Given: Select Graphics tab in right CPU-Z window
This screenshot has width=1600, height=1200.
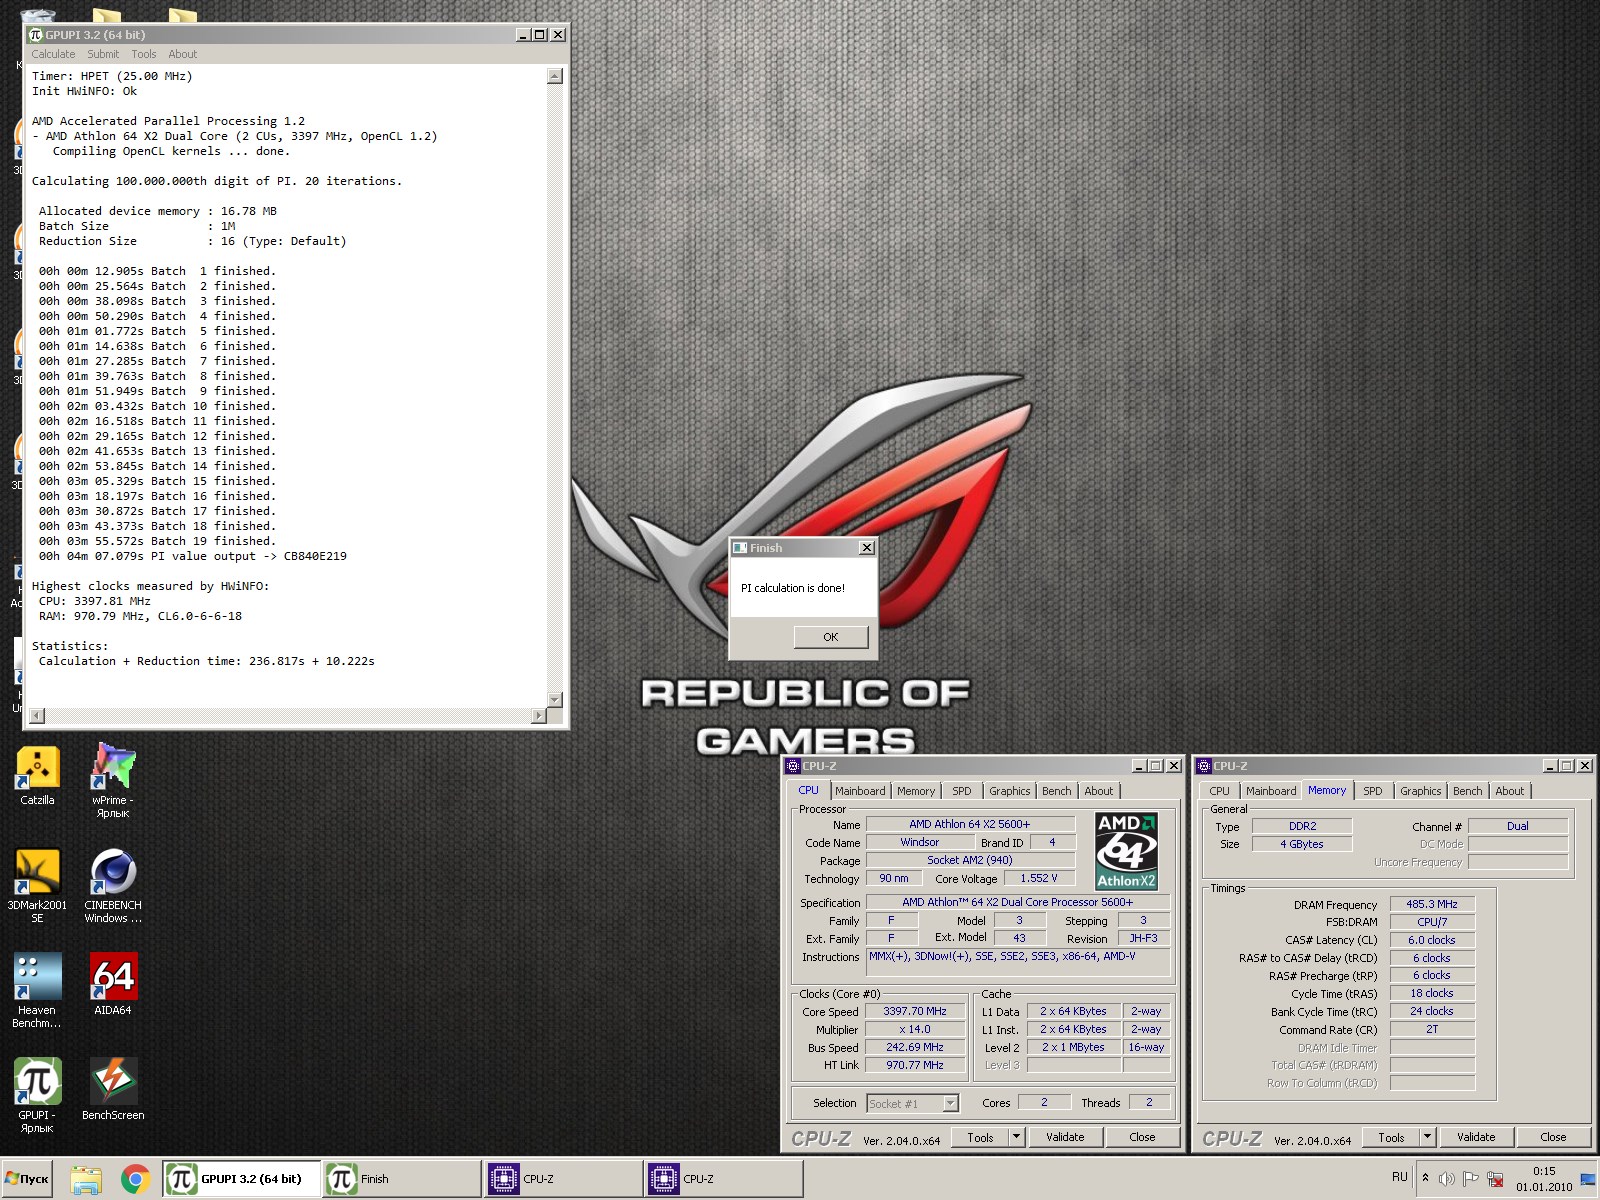Looking at the screenshot, I should 1421,791.
